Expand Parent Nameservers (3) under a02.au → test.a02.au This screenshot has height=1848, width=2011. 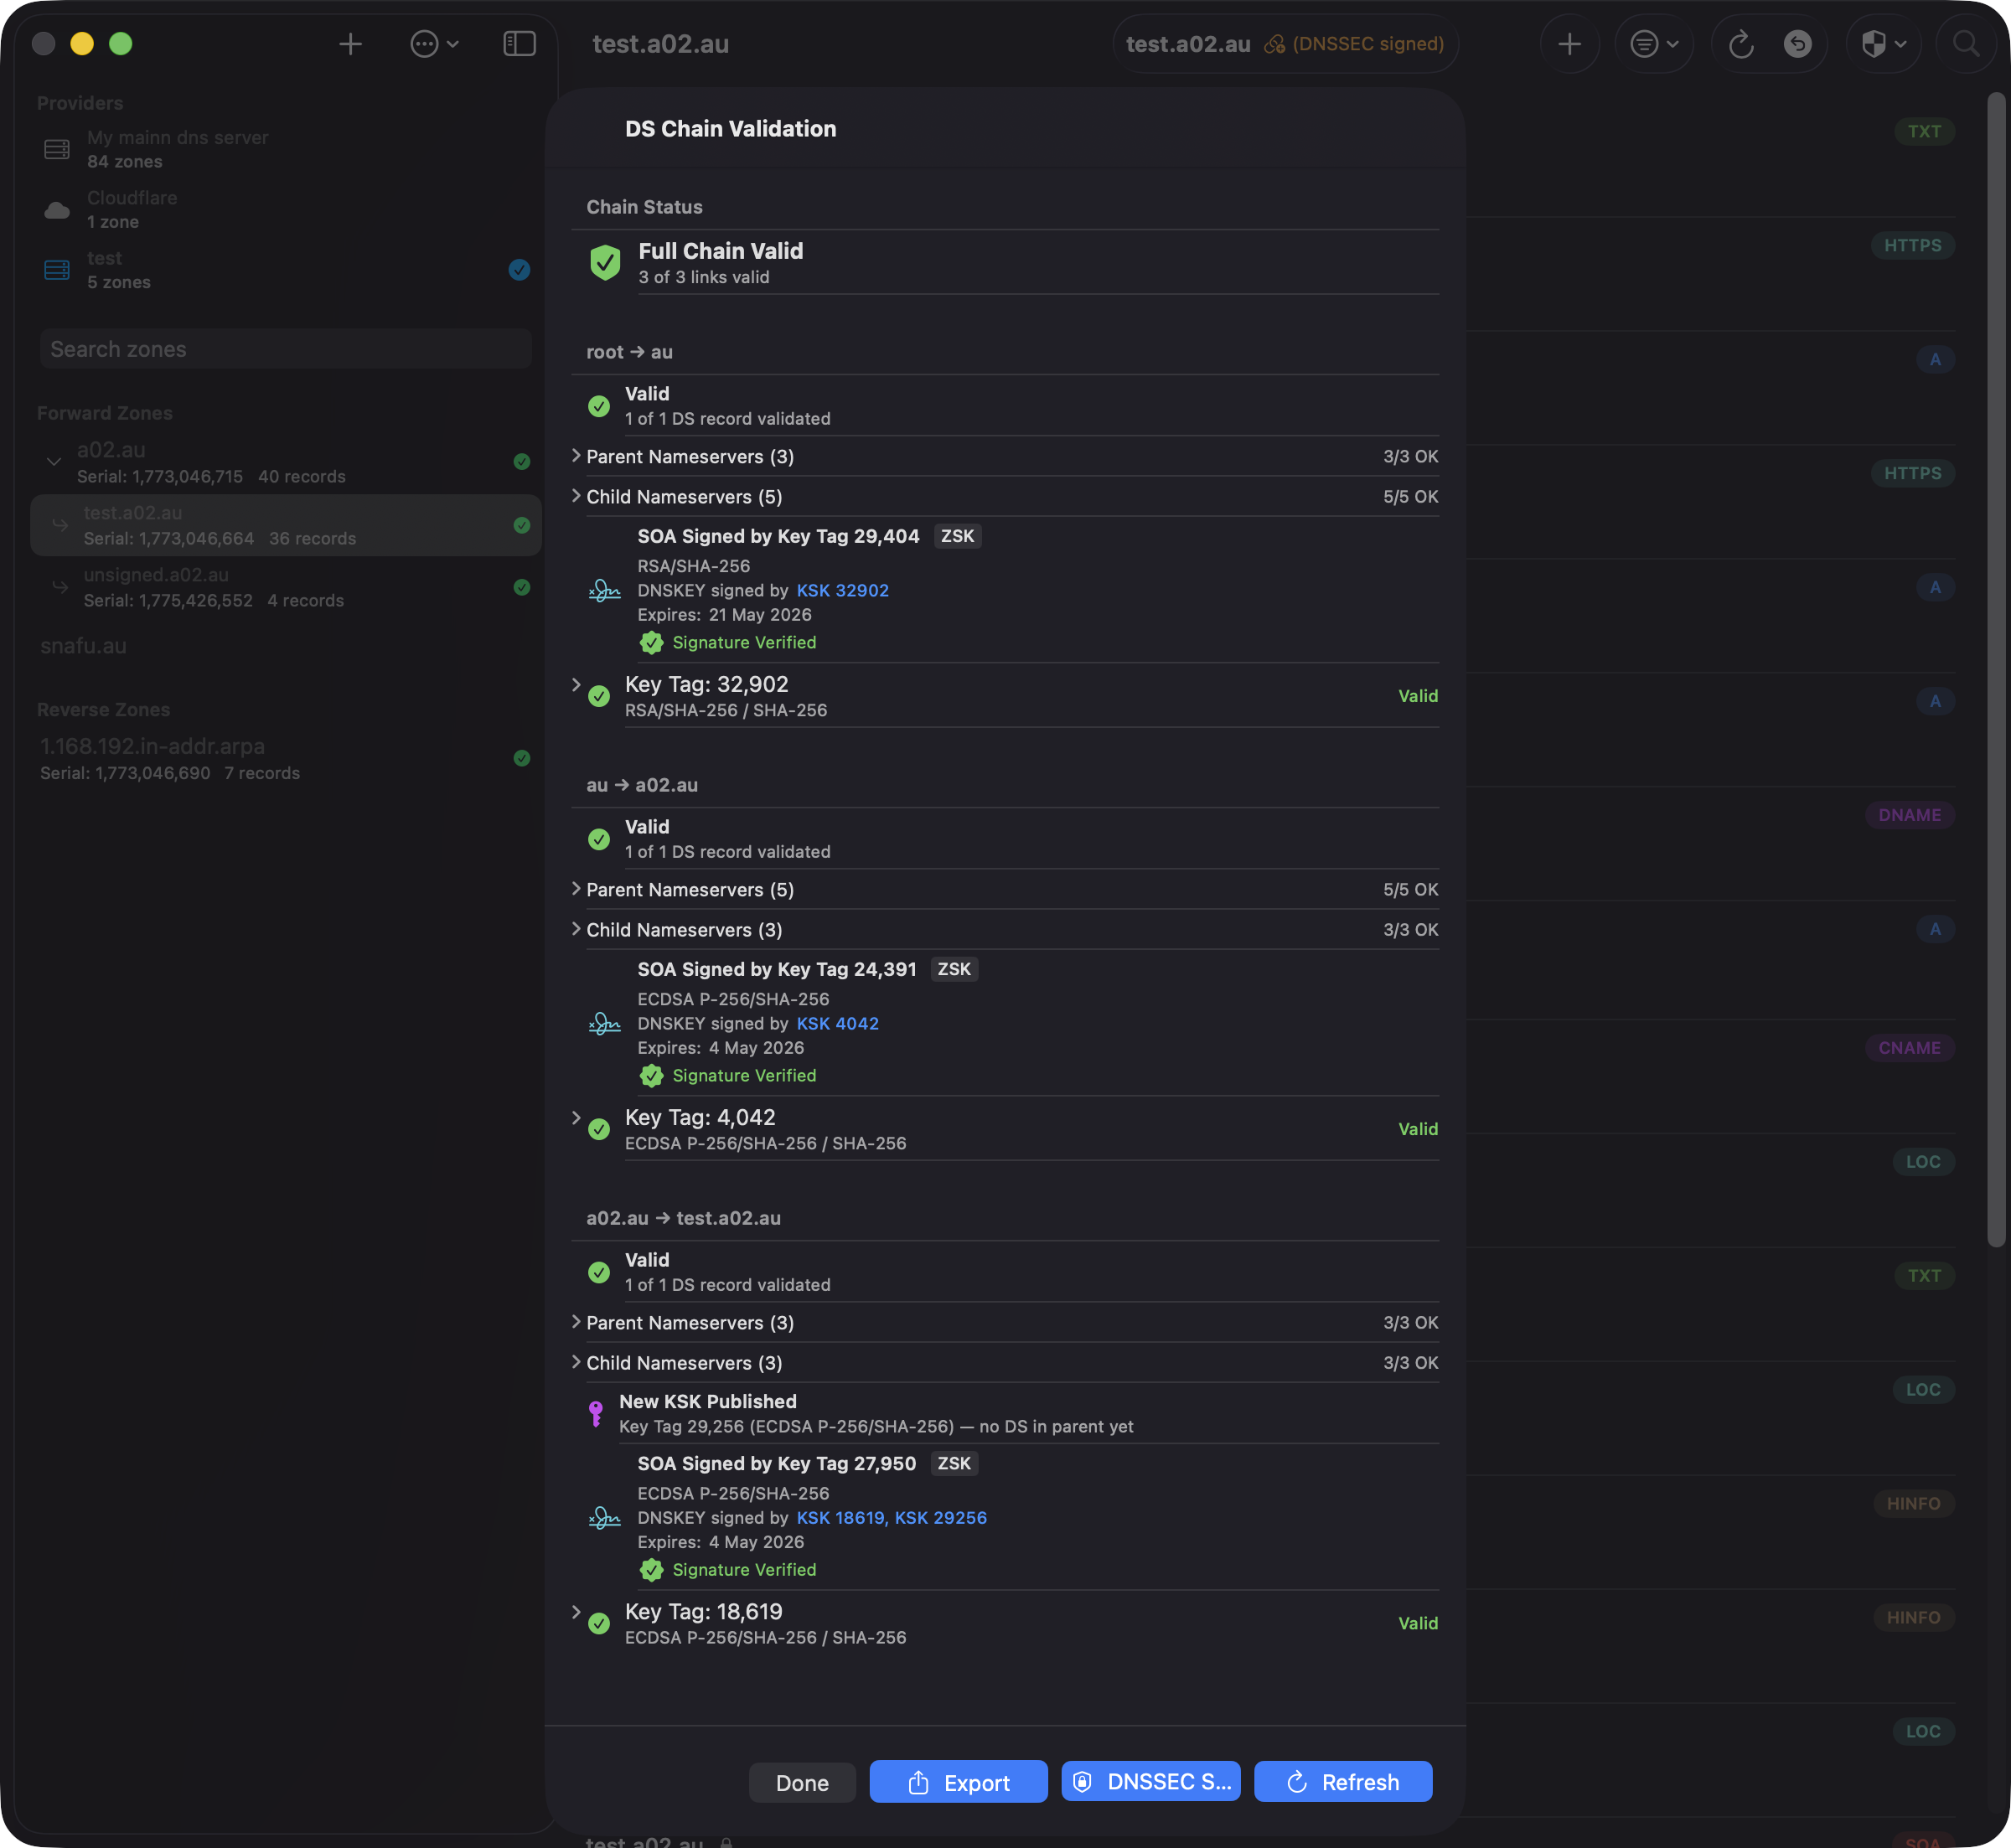click(576, 1322)
